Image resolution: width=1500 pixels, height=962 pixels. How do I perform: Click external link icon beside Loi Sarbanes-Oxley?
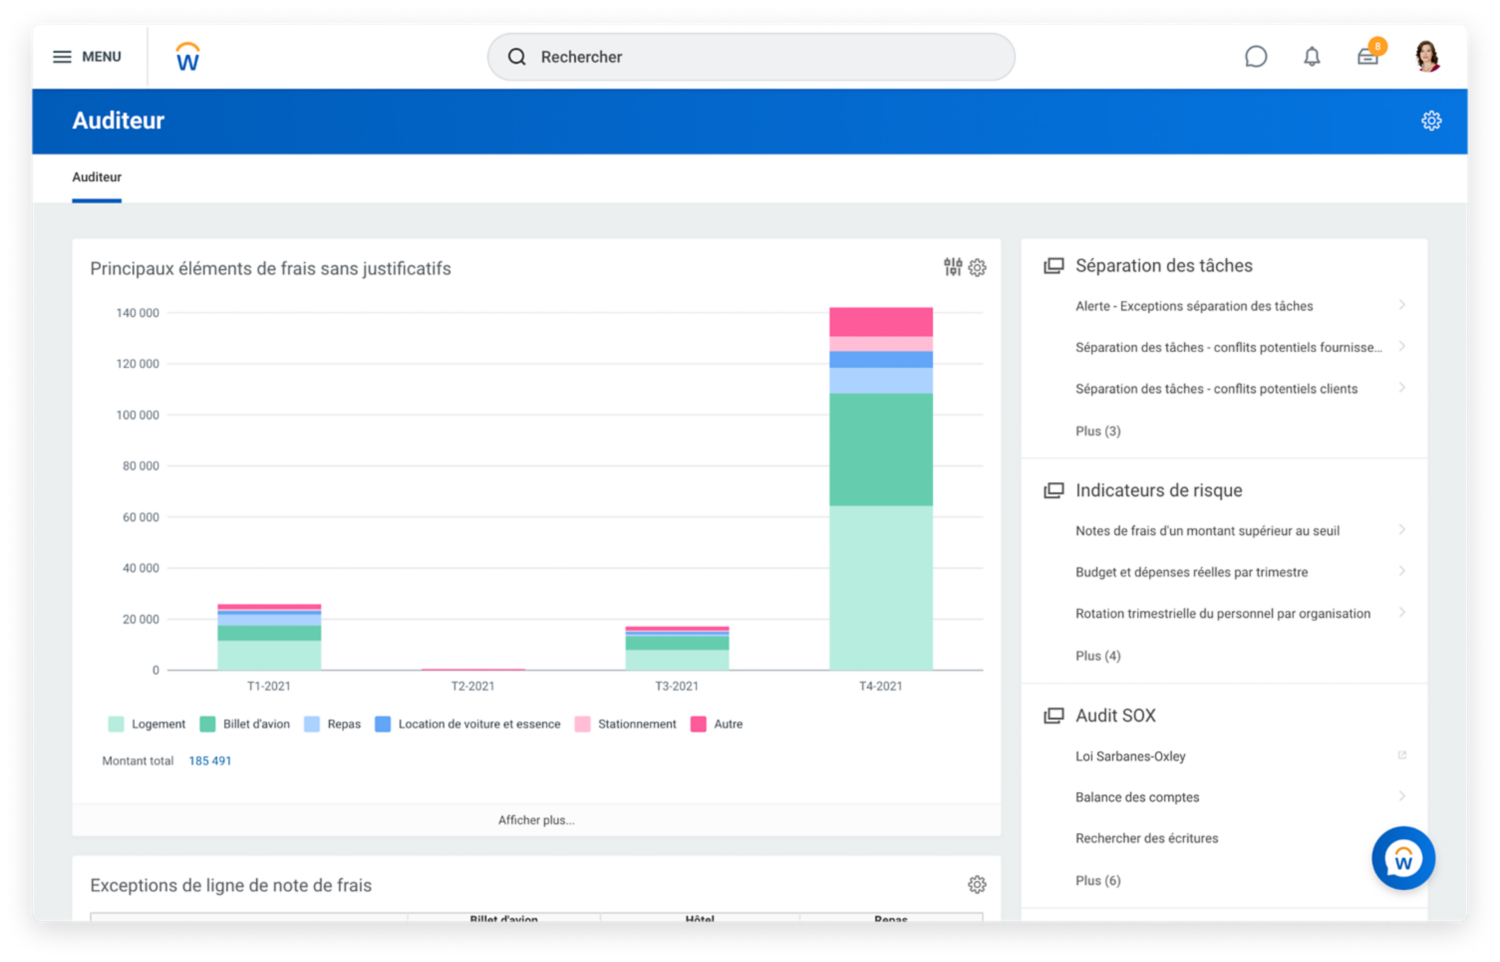click(1402, 755)
